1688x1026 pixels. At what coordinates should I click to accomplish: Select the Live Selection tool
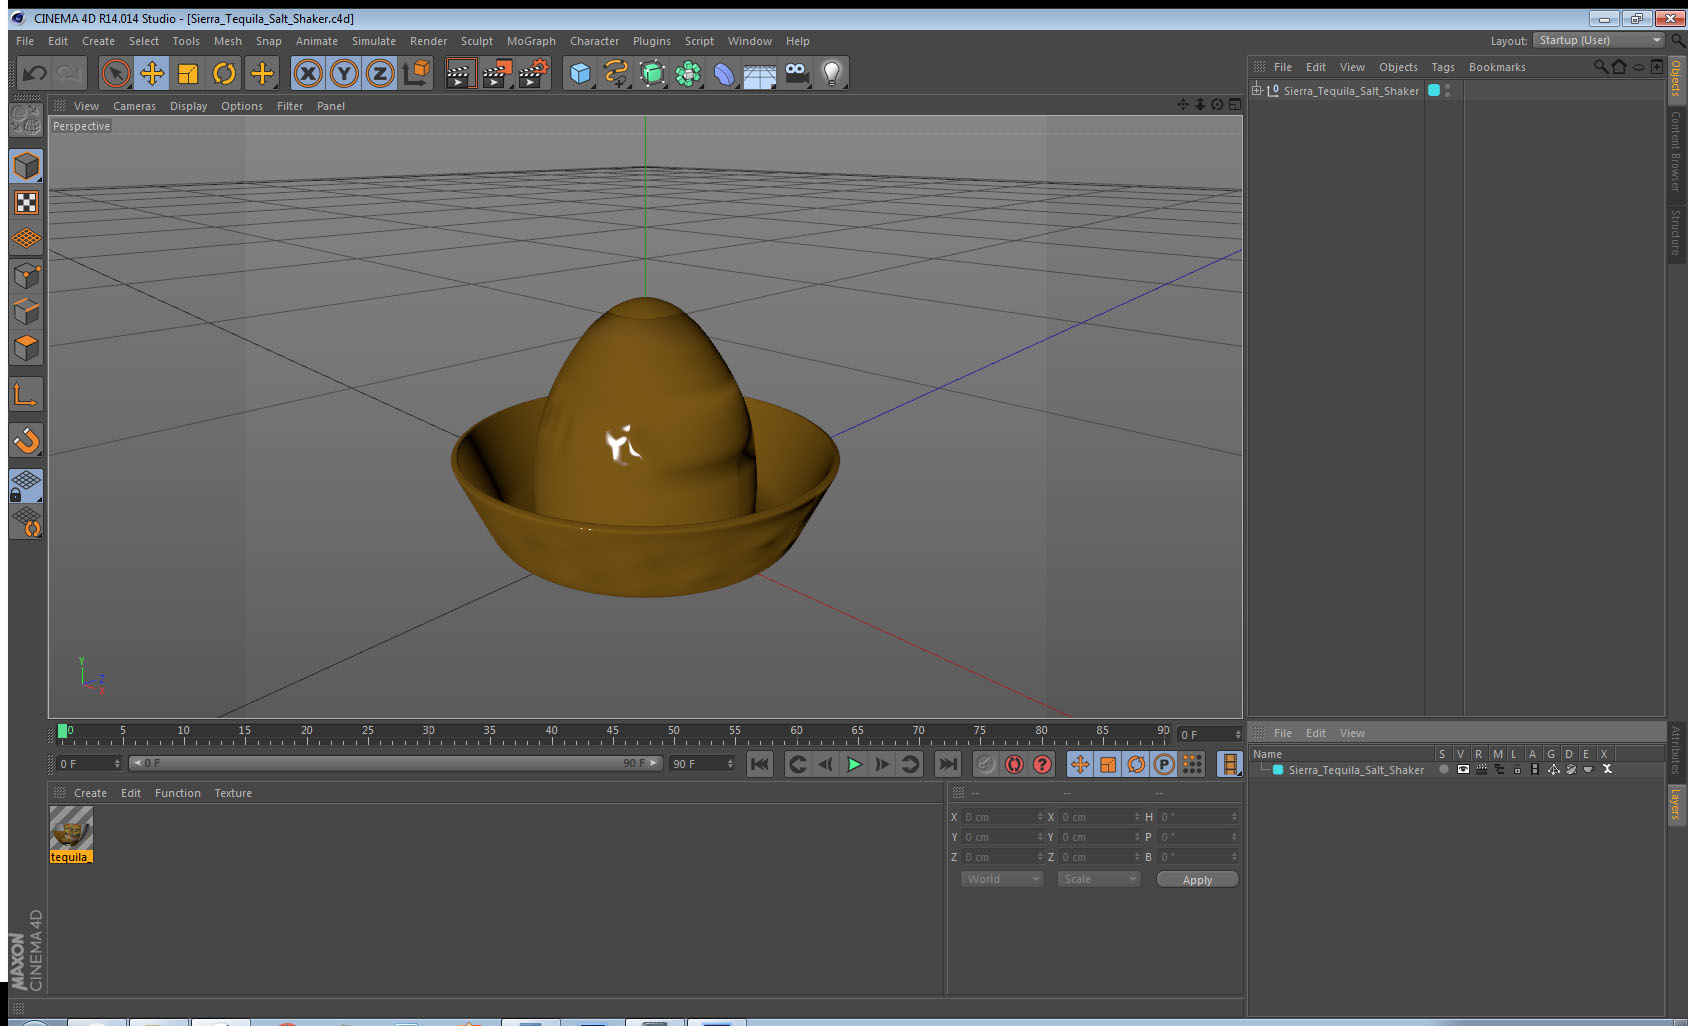116,73
